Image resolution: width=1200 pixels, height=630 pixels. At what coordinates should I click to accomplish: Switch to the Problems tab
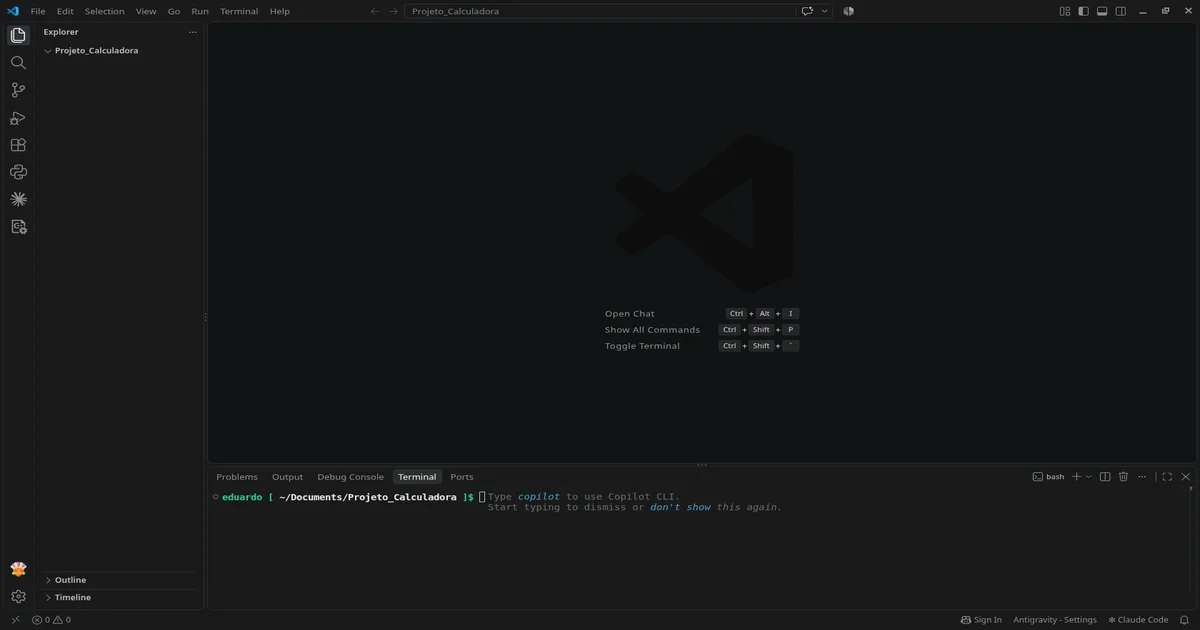click(237, 477)
